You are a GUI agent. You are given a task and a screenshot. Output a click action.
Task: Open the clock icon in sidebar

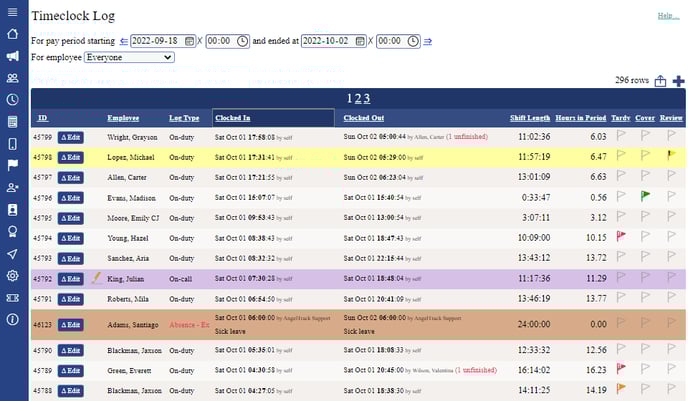pos(13,100)
